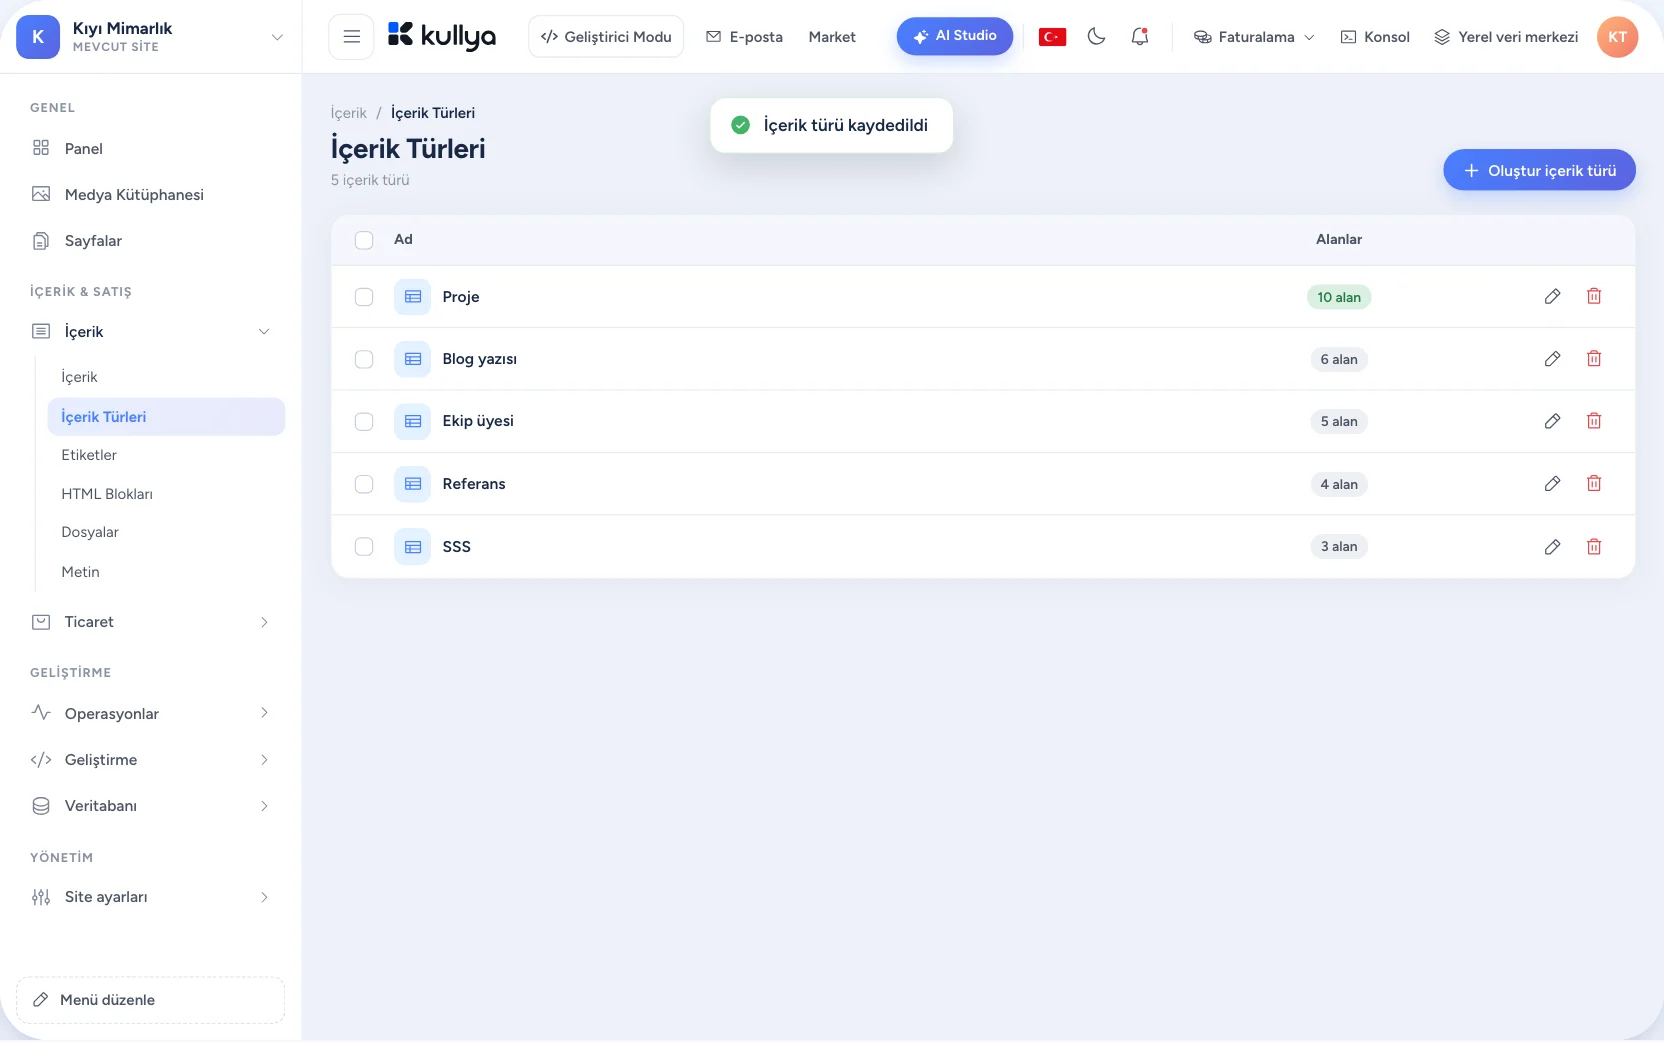This screenshot has height=1042, width=1664.
Task: Click the İçerik breadcrumb link
Action: 349,113
